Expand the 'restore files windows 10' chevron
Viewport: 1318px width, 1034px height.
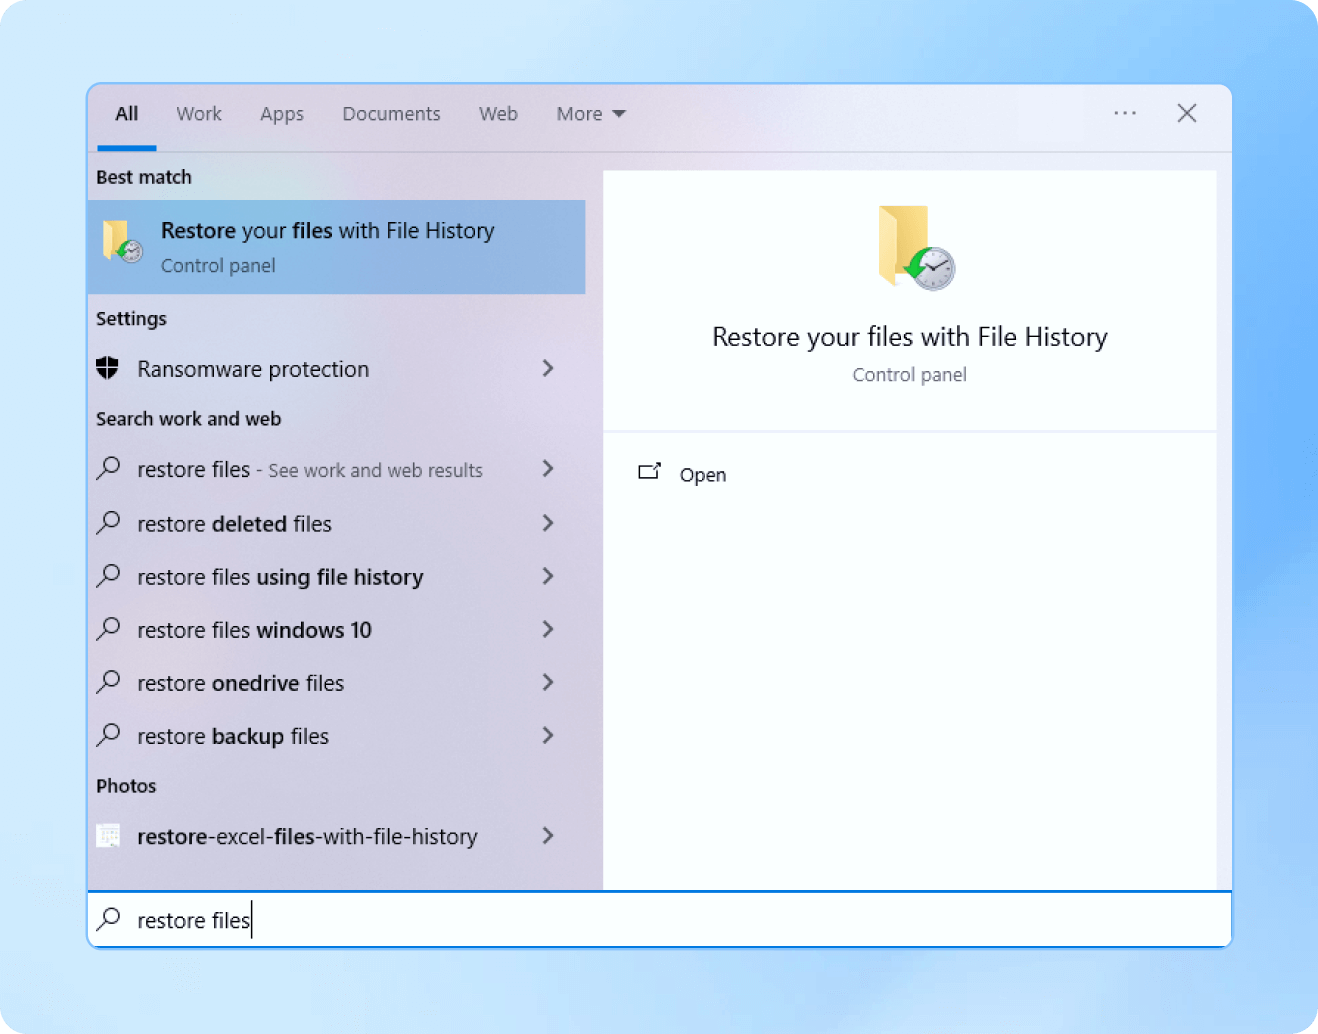(548, 629)
